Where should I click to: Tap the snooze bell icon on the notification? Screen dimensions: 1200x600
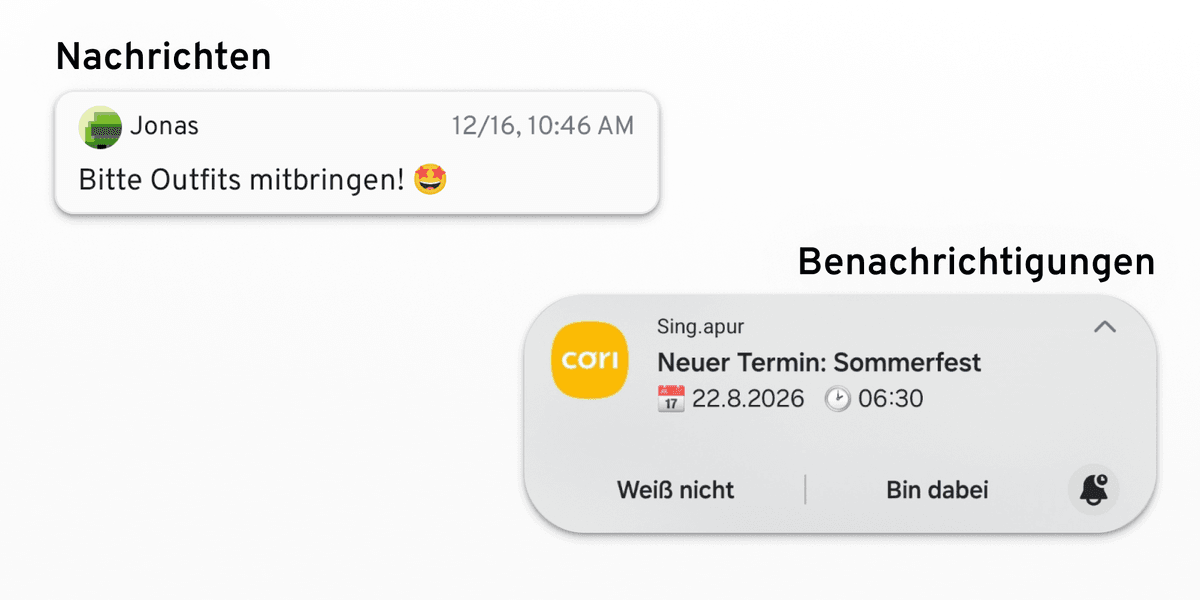point(1094,489)
